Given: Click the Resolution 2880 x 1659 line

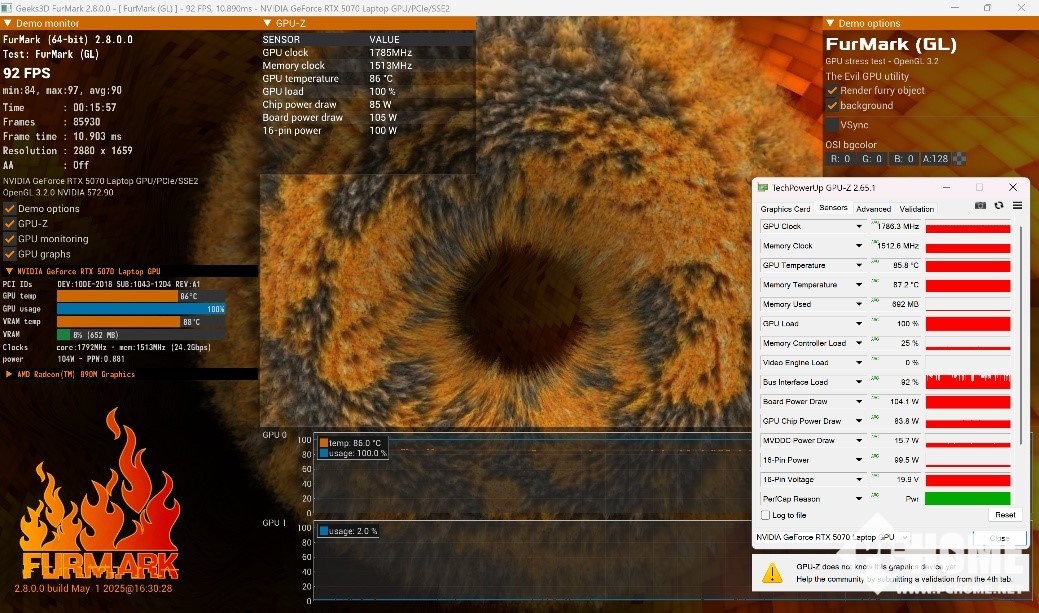Looking at the screenshot, I should (x=68, y=150).
